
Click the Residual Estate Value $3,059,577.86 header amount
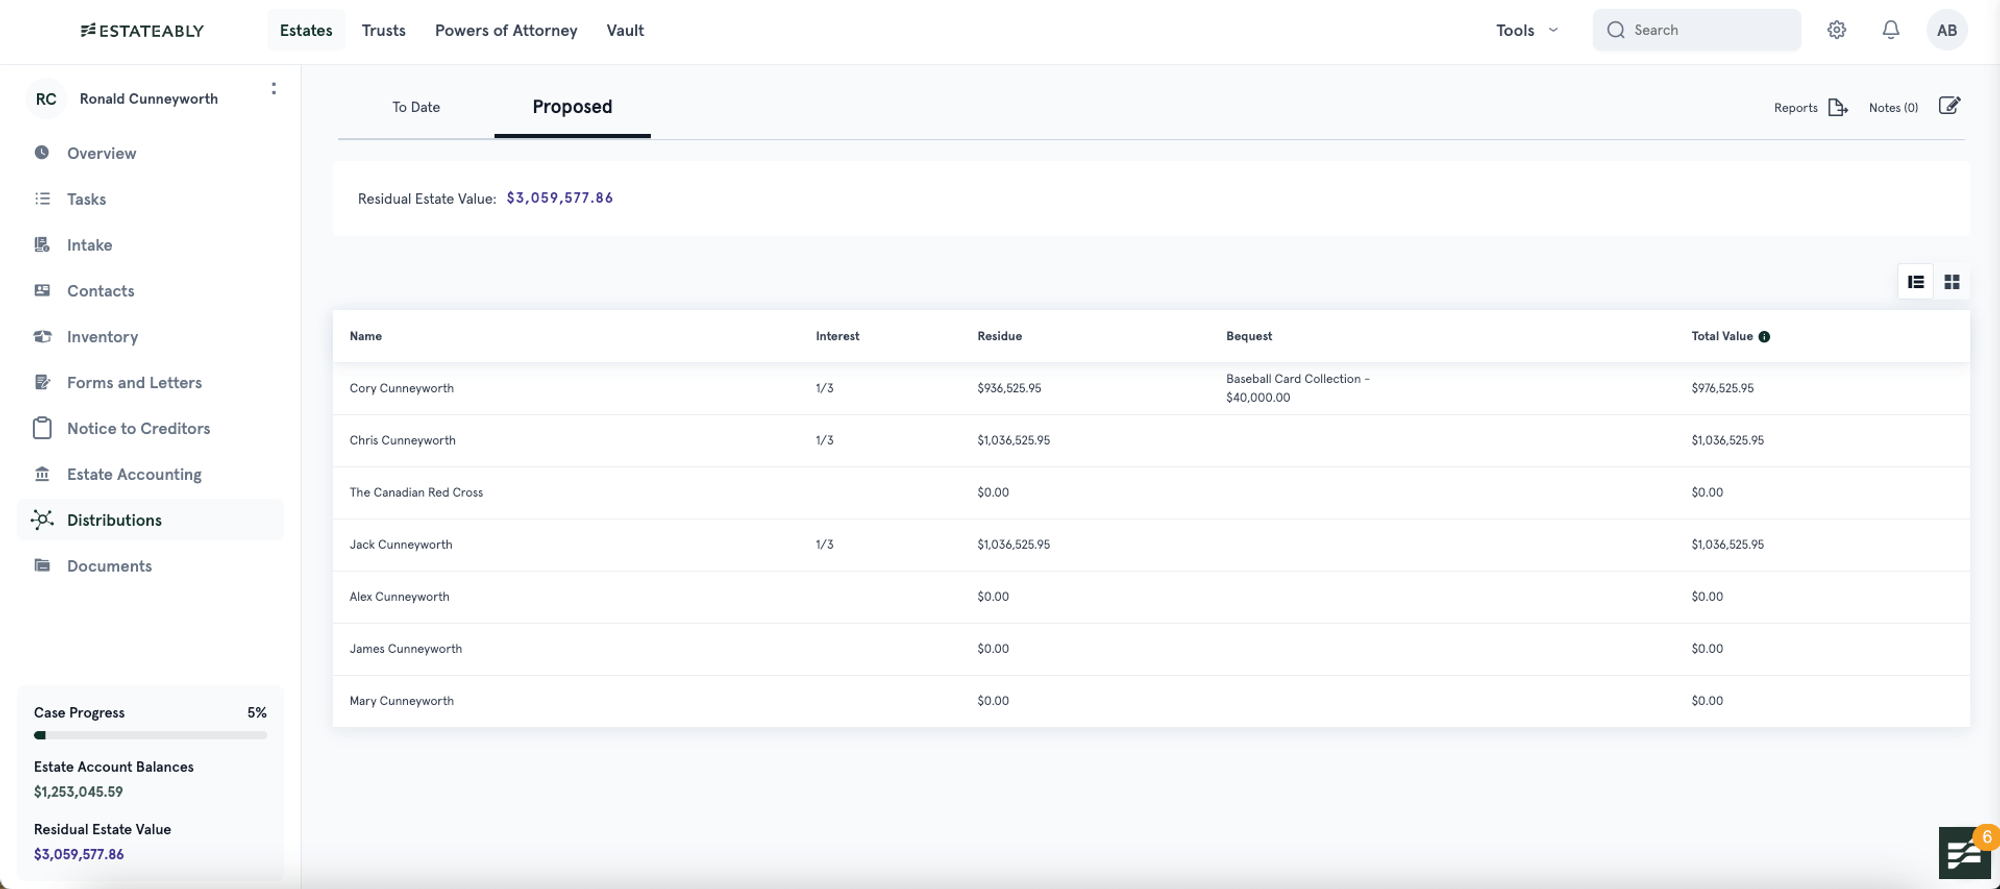point(559,198)
